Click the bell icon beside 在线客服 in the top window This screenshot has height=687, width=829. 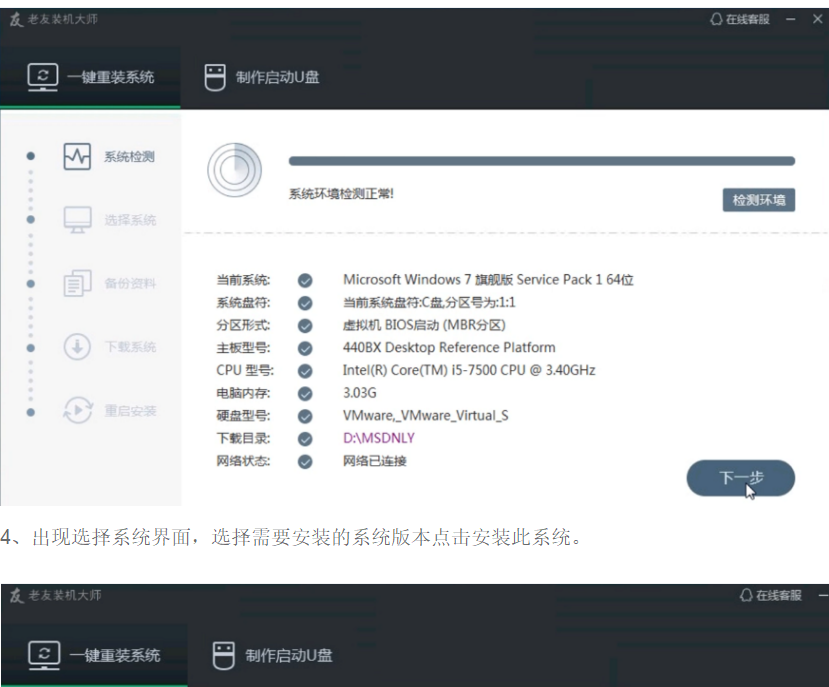pyautogui.click(x=716, y=20)
